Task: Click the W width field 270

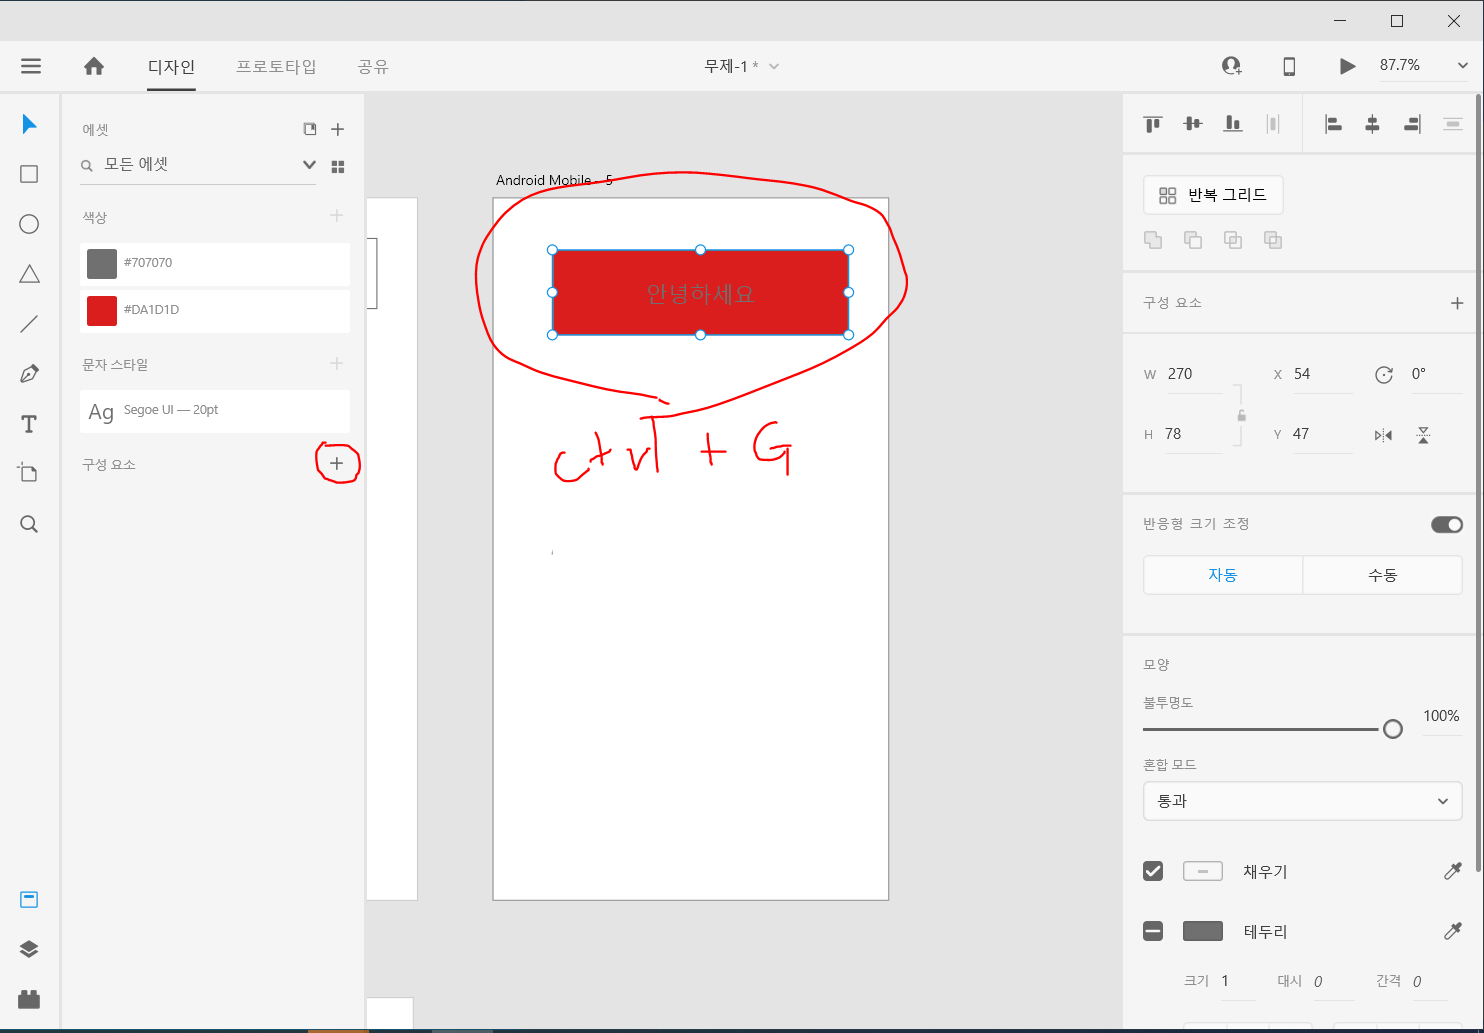Action: pos(1194,374)
